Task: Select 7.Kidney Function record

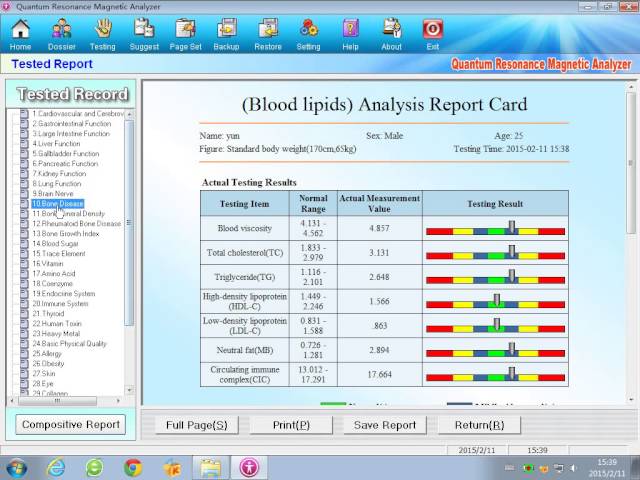Action: (59, 174)
